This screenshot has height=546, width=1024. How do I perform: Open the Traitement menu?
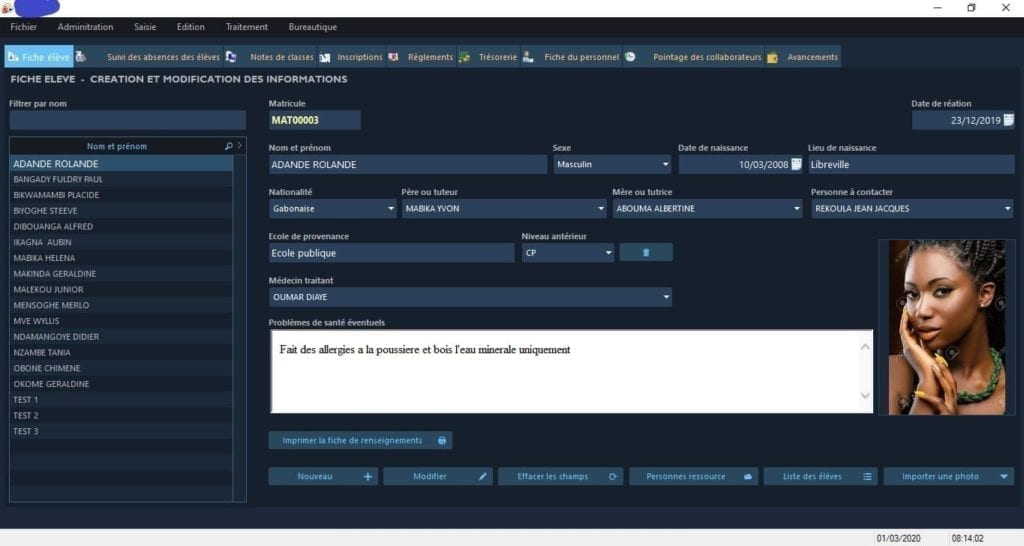246,27
